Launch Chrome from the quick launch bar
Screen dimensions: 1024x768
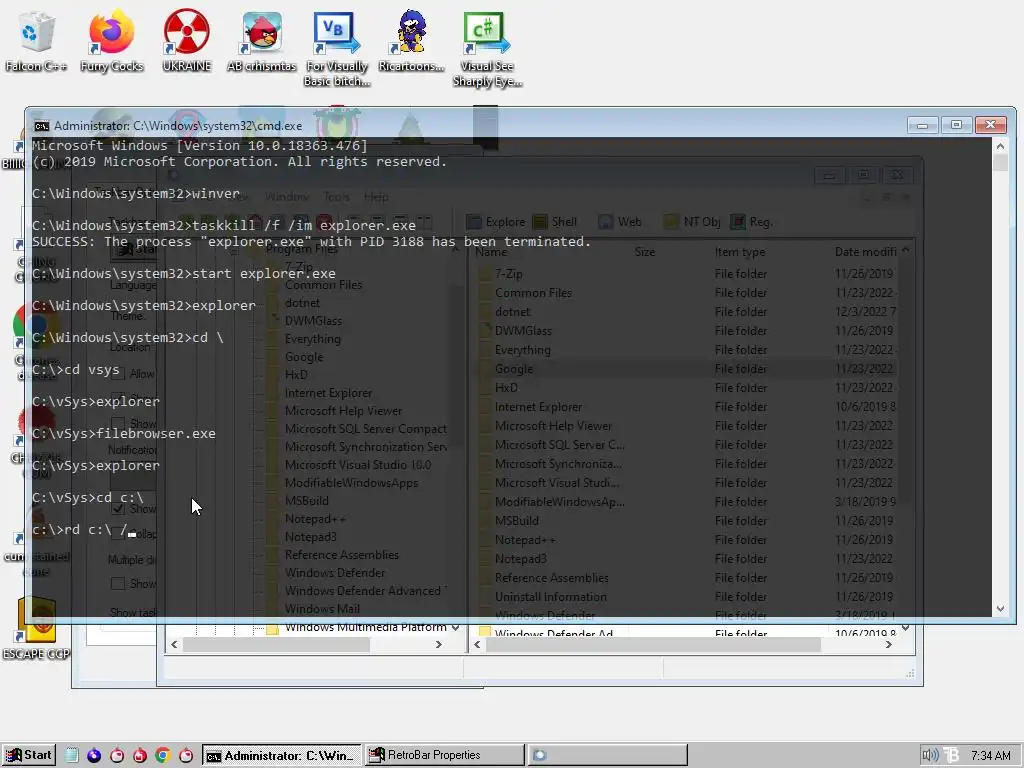click(x=163, y=756)
